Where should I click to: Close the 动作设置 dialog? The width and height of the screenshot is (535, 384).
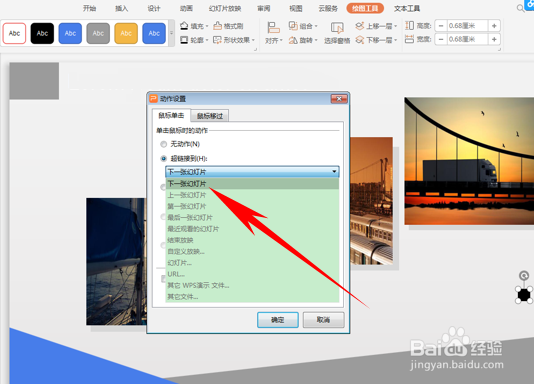[x=339, y=99]
